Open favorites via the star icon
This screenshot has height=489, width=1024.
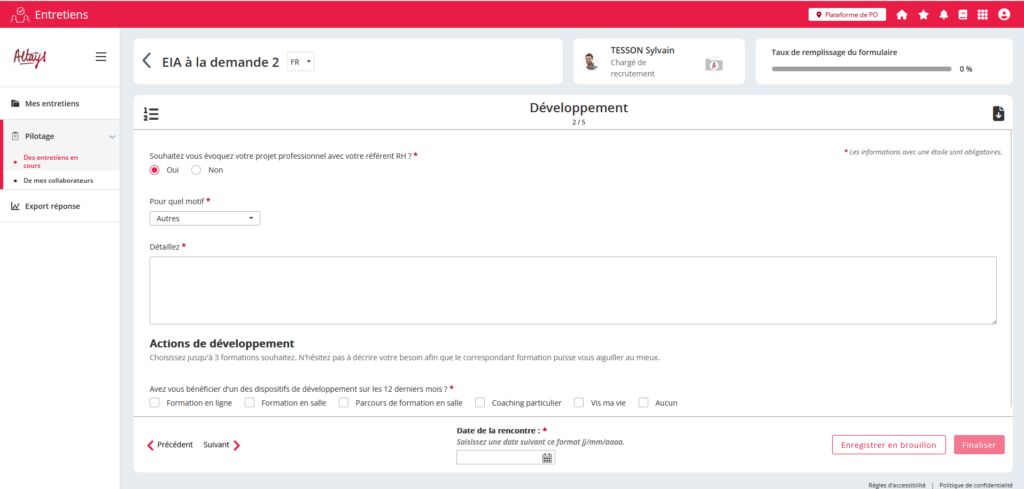tap(923, 15)
